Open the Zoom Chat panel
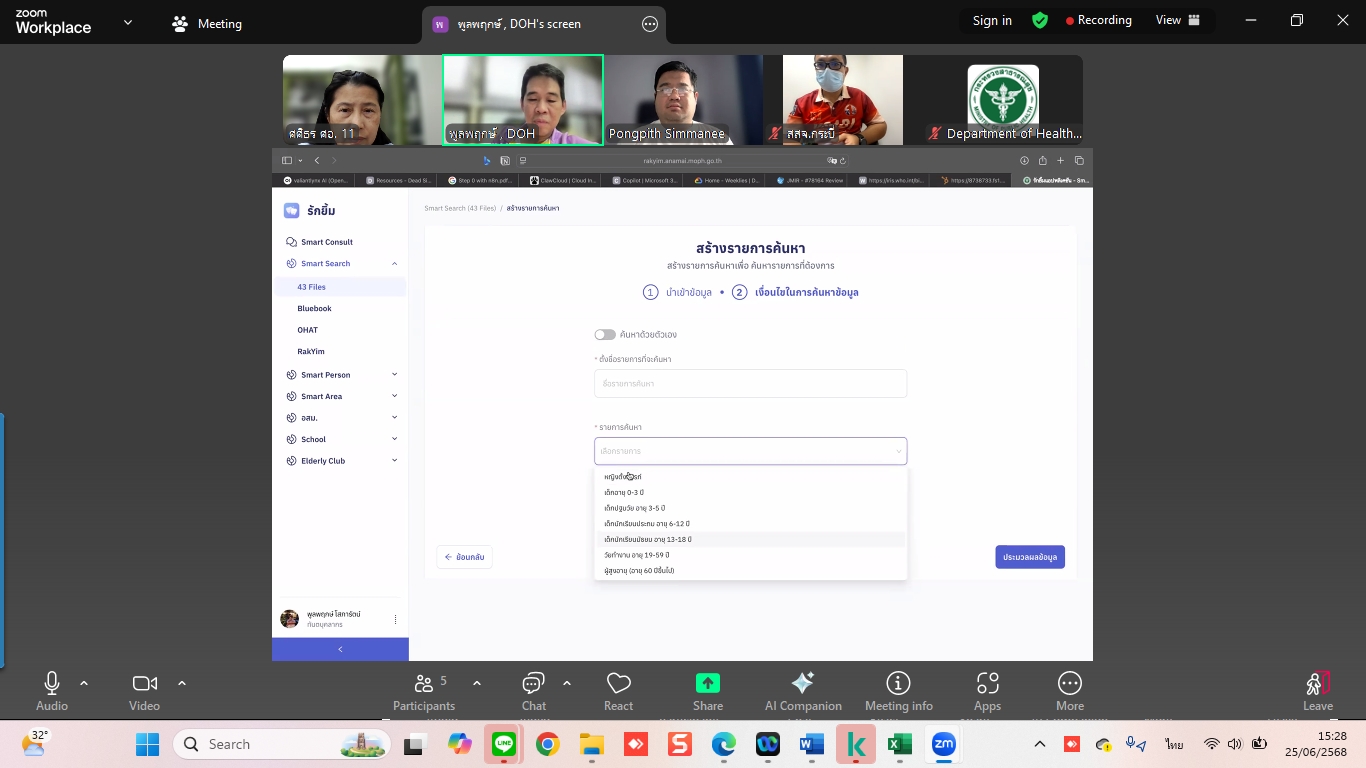Viewport: 1366px width, 768px height. 534,692
